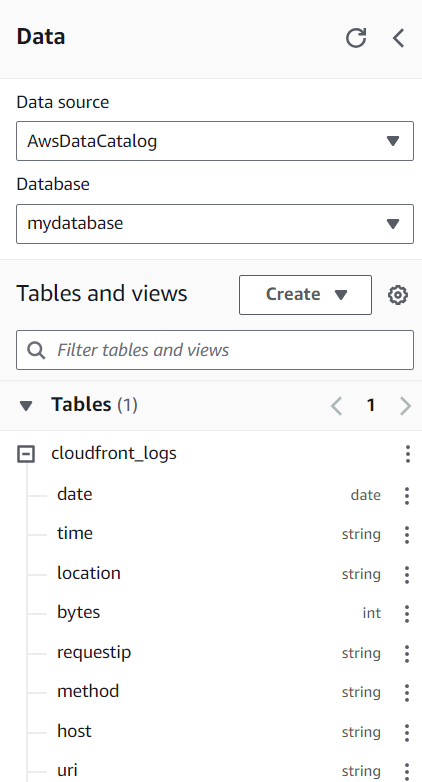
Task: Collapse the Data side panel
Action: tap(399, 38)
